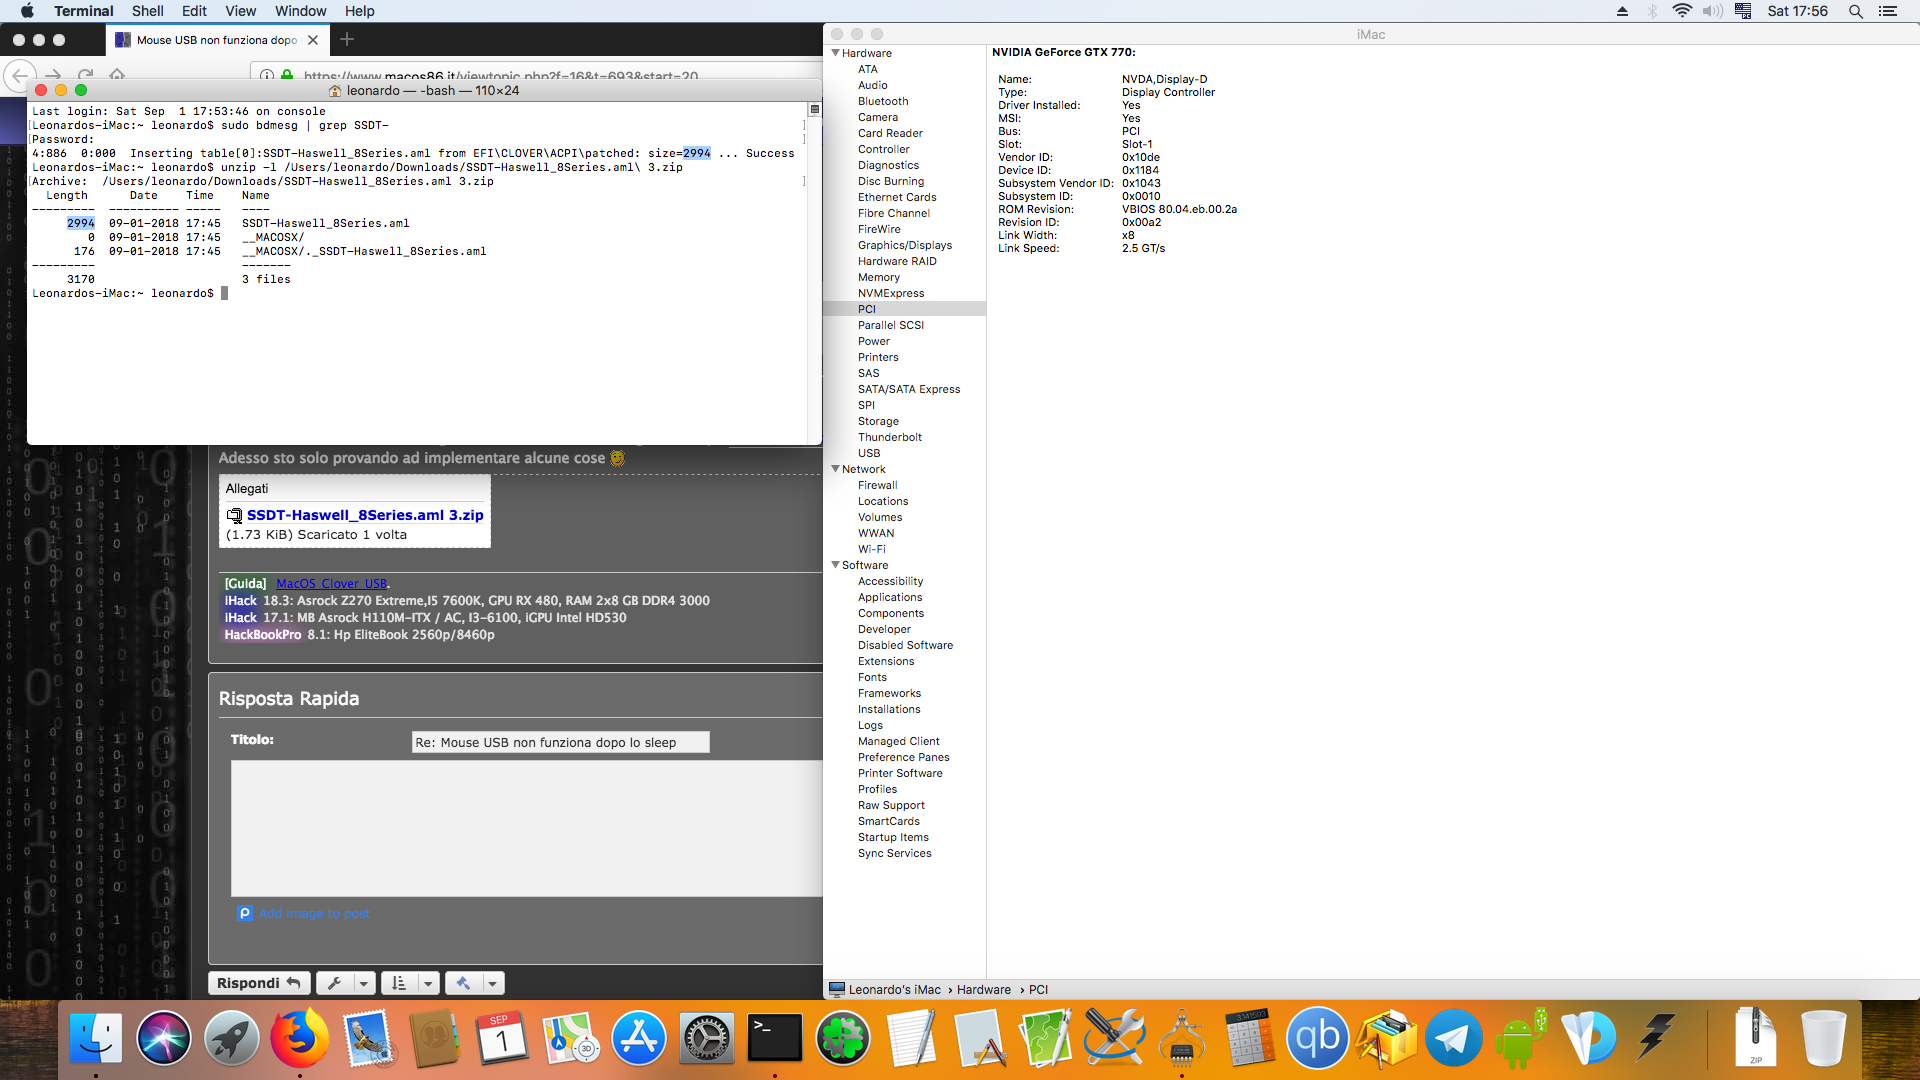Select Graphics/Displays in Hardware list

904,245
